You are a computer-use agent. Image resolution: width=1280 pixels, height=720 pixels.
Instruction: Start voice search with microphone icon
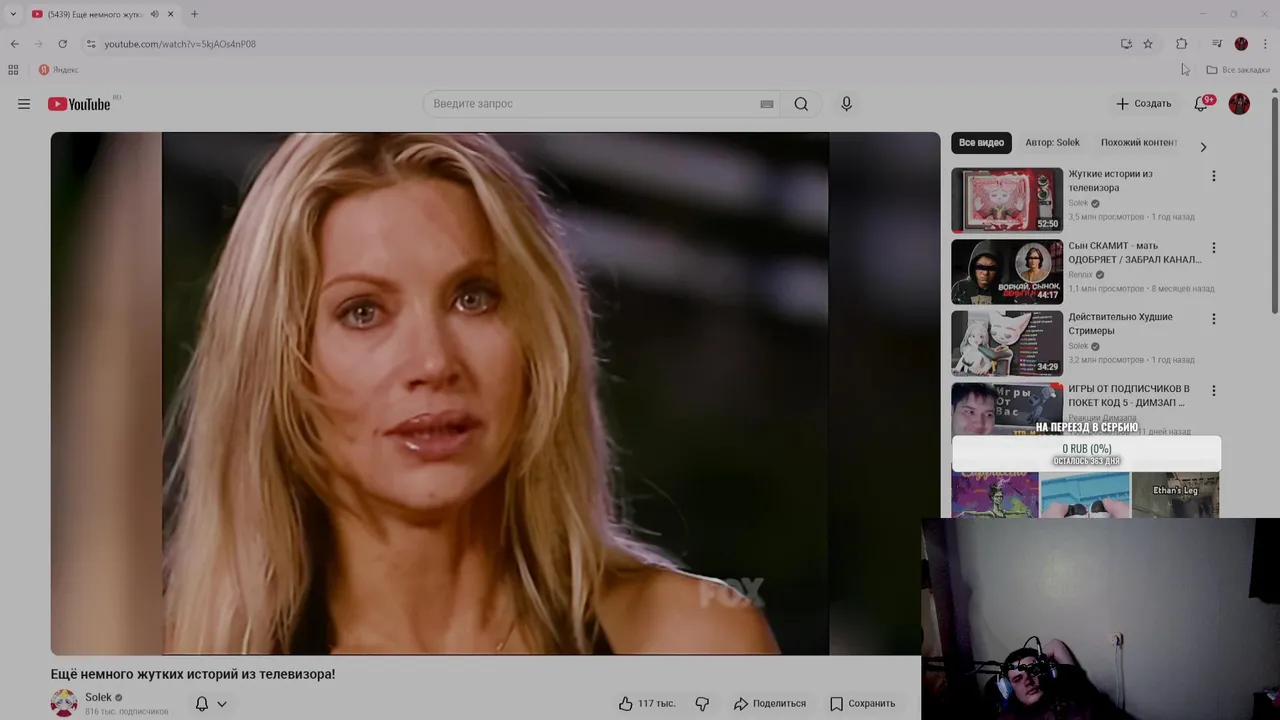[x=846, y=104]
